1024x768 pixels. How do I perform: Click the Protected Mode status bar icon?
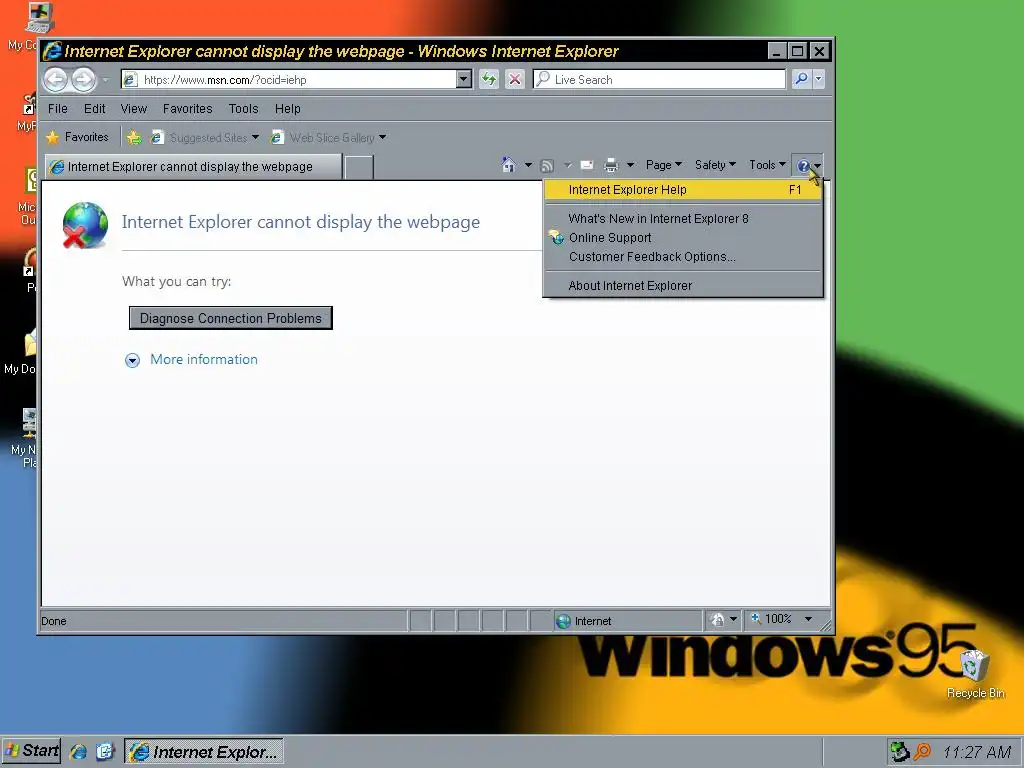click(717, 620)
